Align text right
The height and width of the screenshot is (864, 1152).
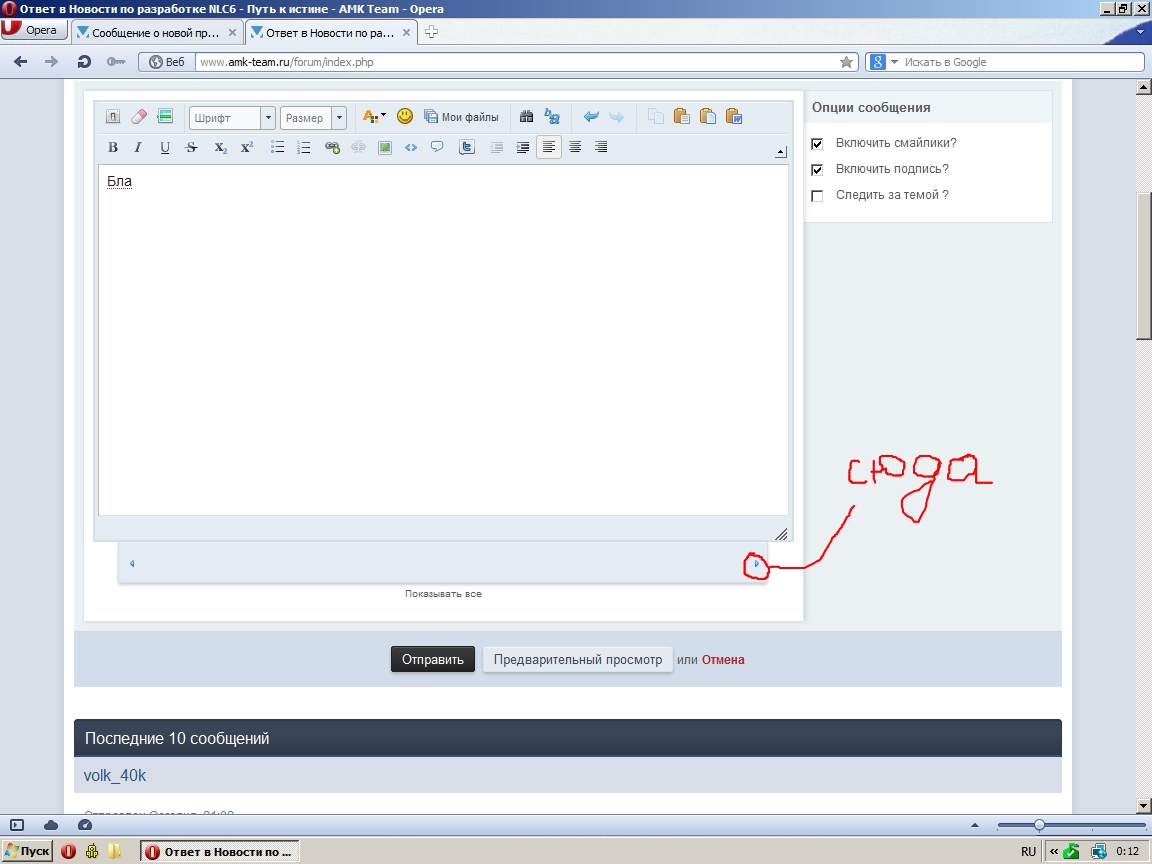pyautogui.click(x=601, y=147)
